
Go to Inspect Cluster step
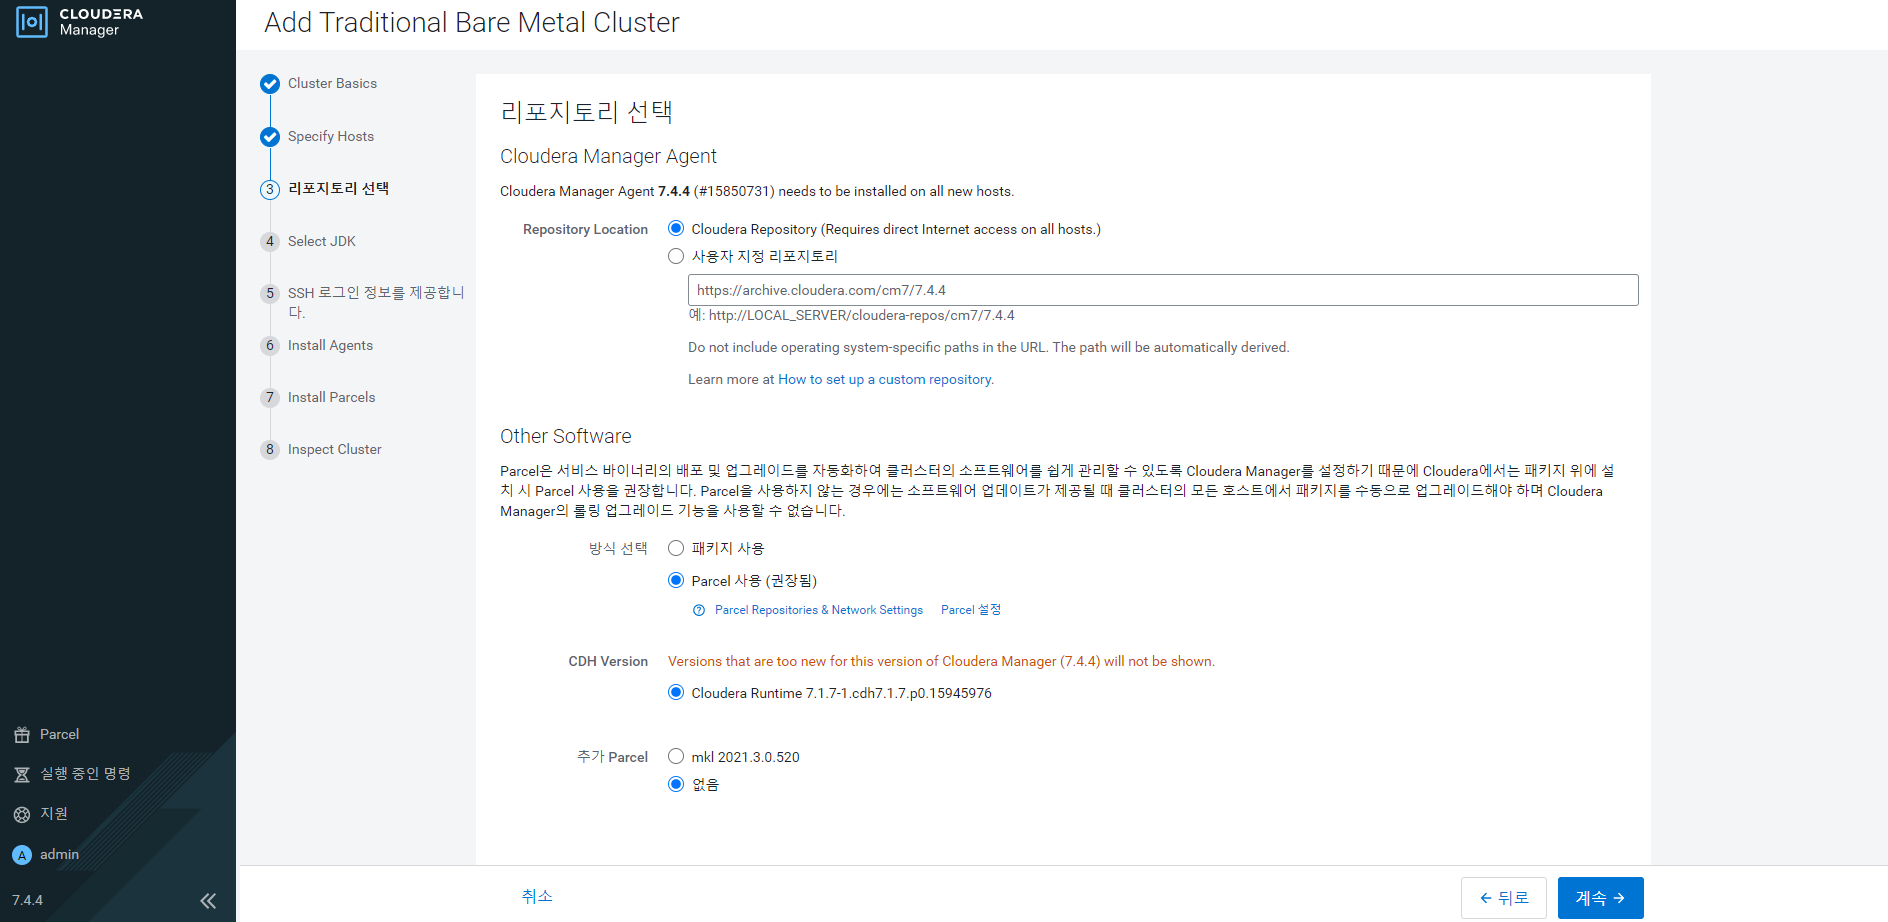click(335, 449)
